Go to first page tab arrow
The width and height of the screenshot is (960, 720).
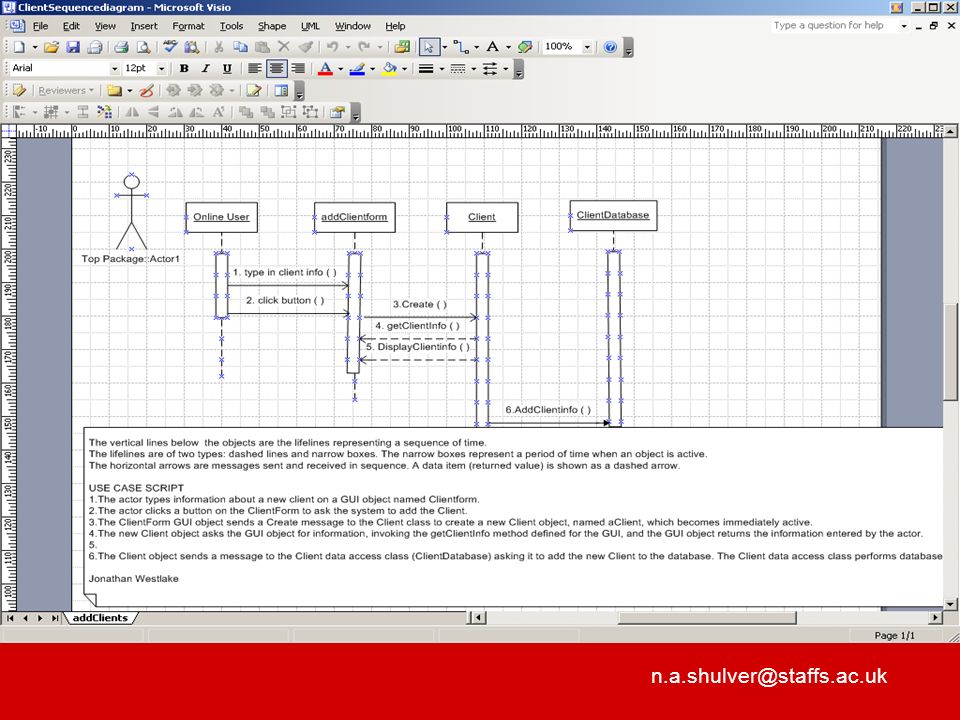tap(10, 618)
